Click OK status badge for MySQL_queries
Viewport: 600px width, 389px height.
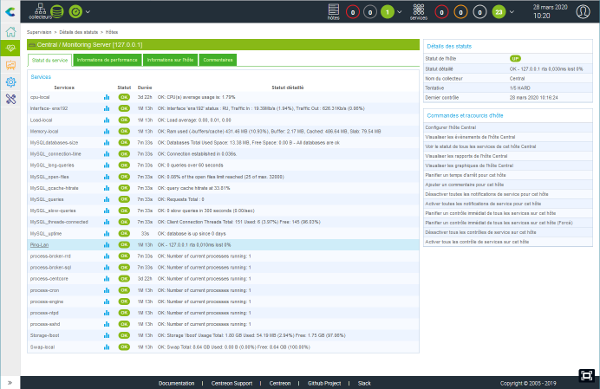(124, 199)
